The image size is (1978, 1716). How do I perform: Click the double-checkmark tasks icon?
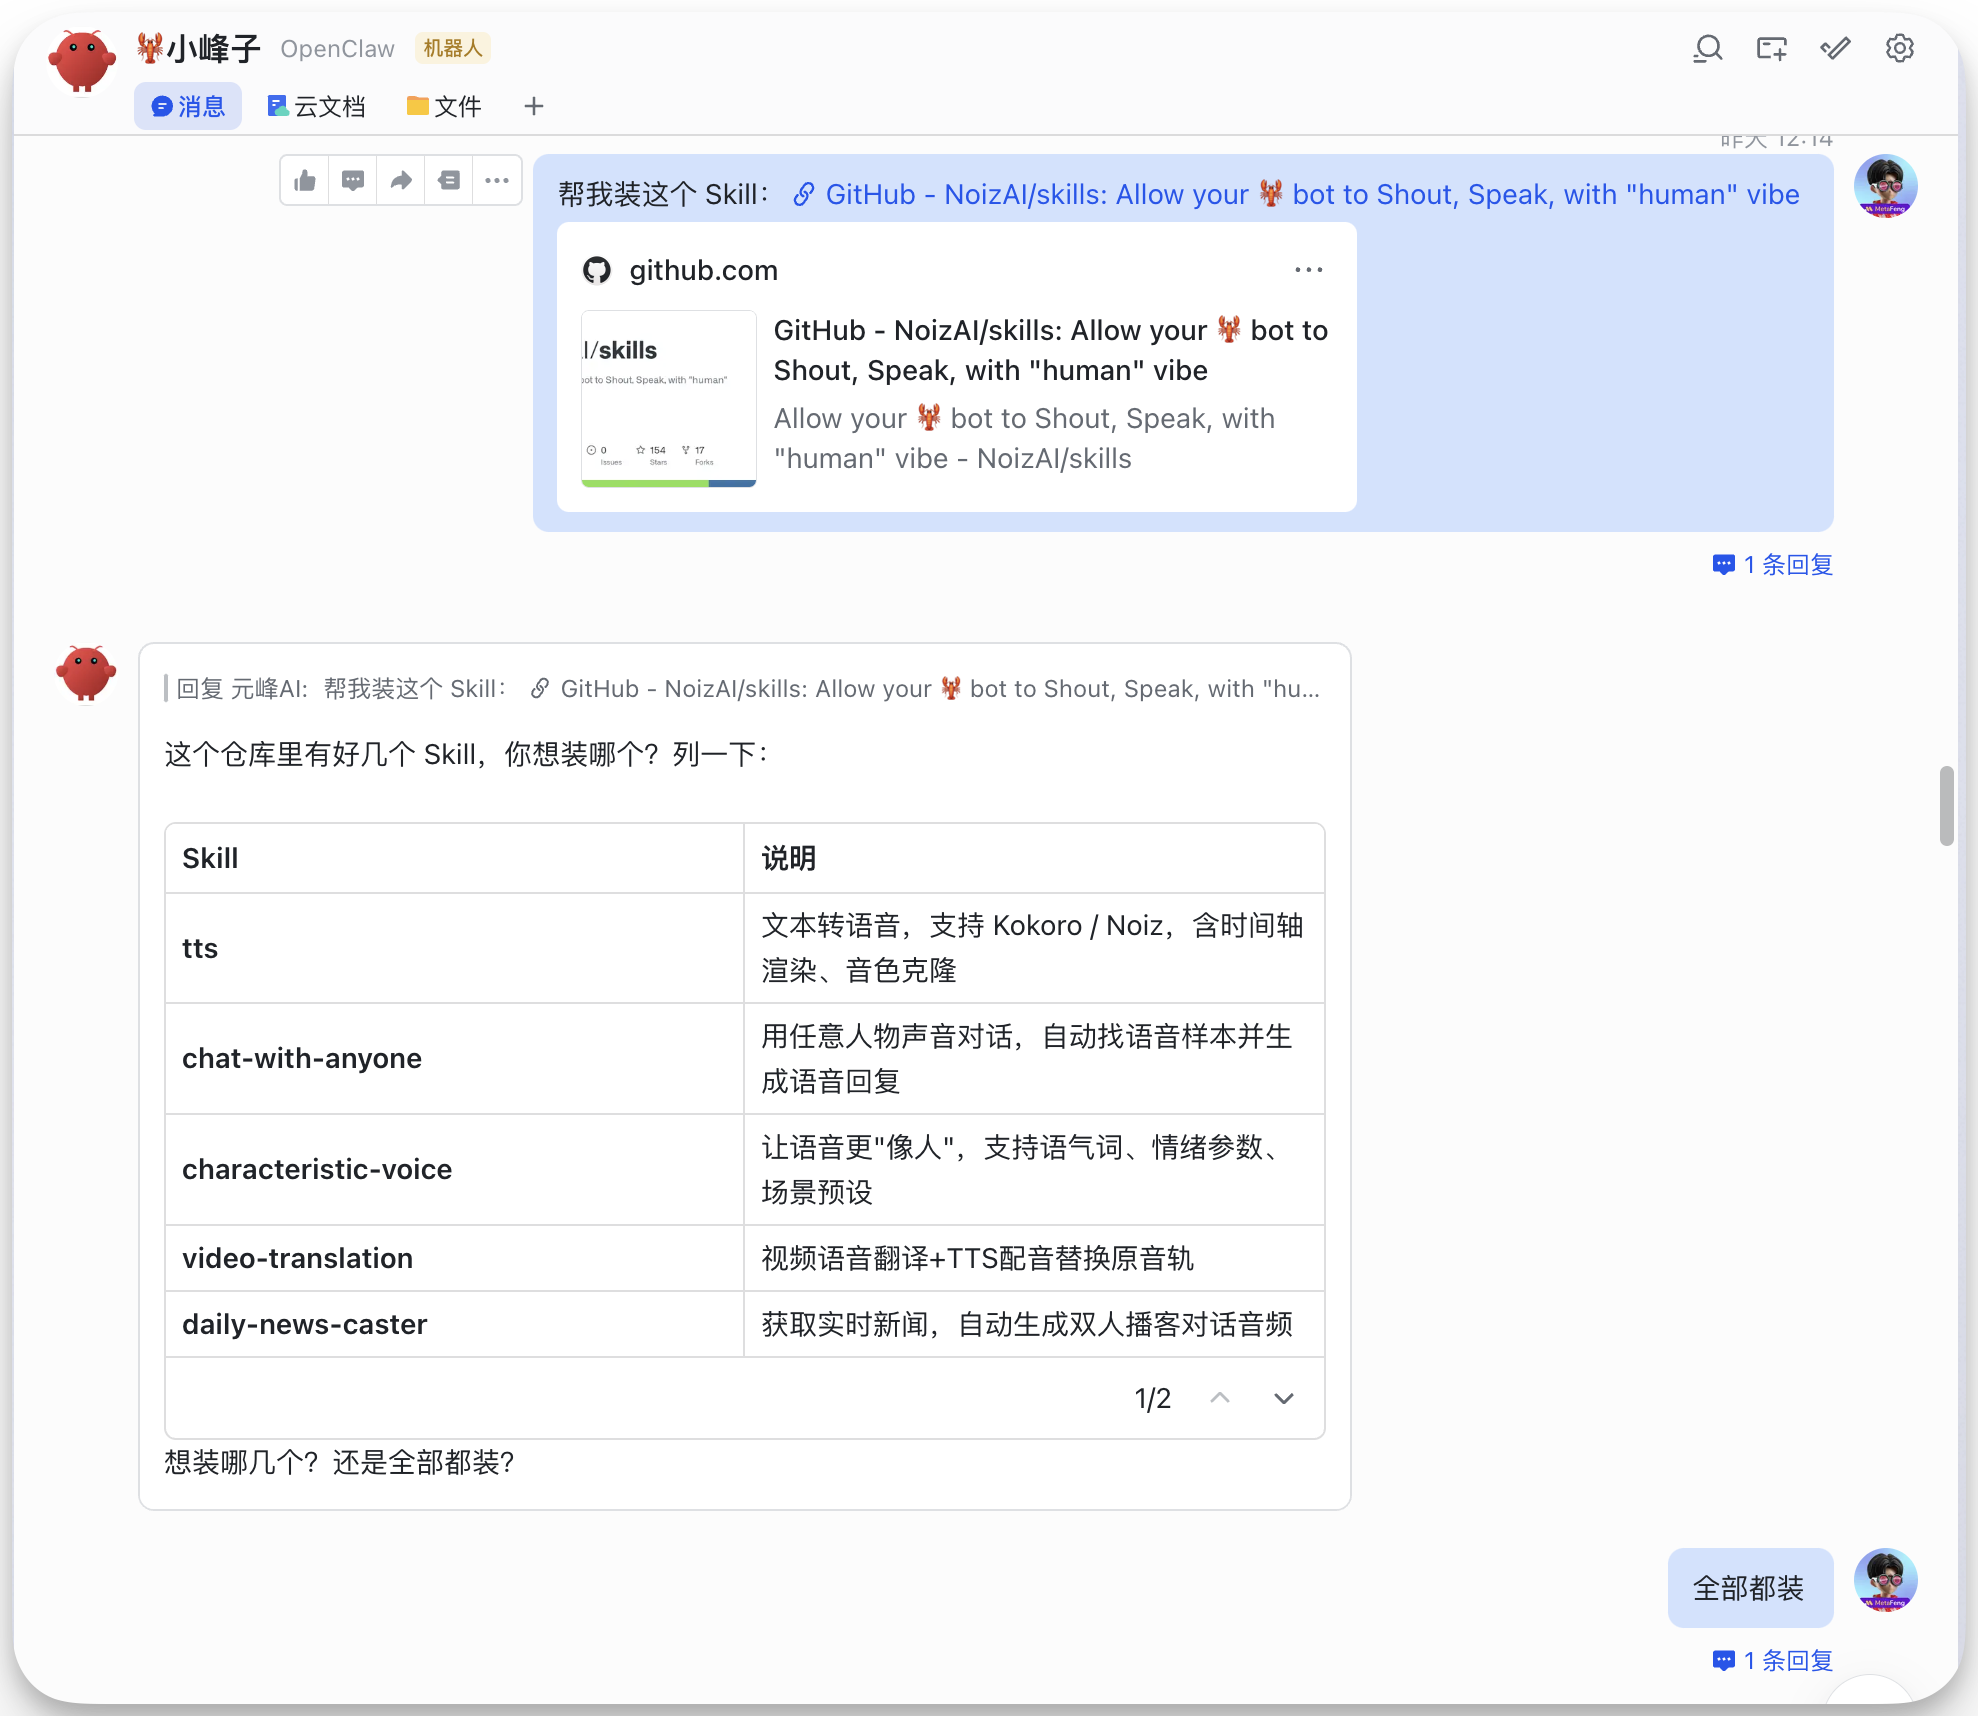click(x=1836, y=48)
